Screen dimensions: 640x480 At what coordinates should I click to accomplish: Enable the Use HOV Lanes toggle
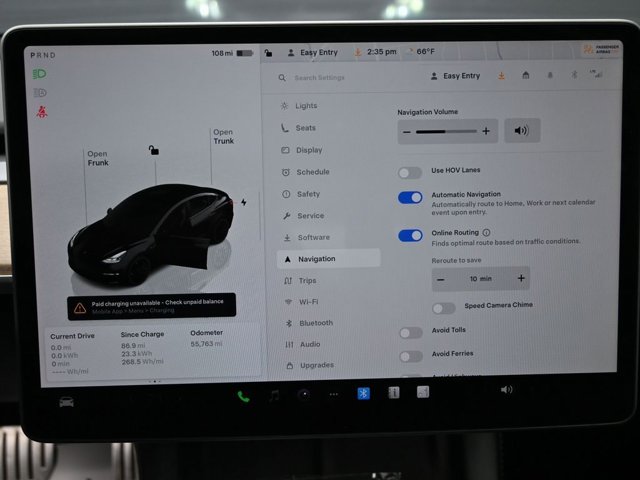click(410, 173)
